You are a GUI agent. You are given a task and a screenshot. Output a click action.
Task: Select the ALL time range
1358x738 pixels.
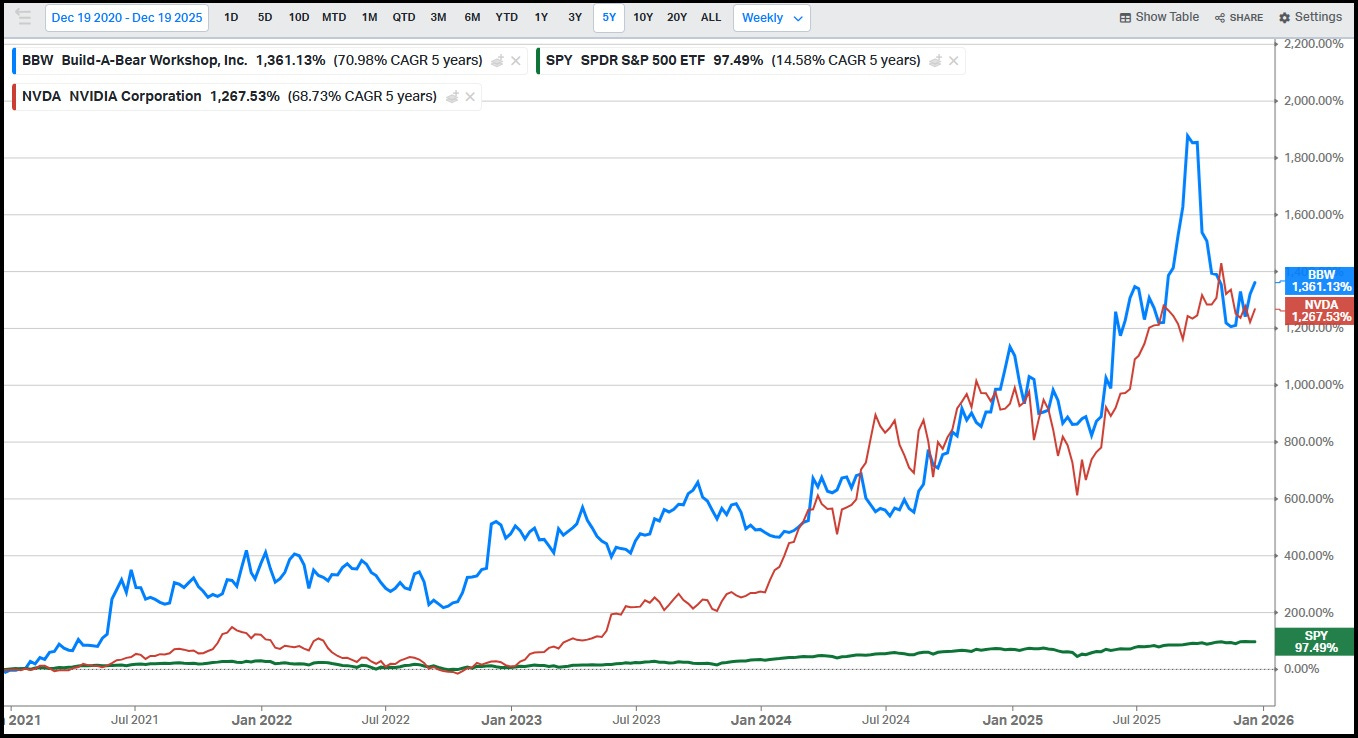(x=711, y=18)
